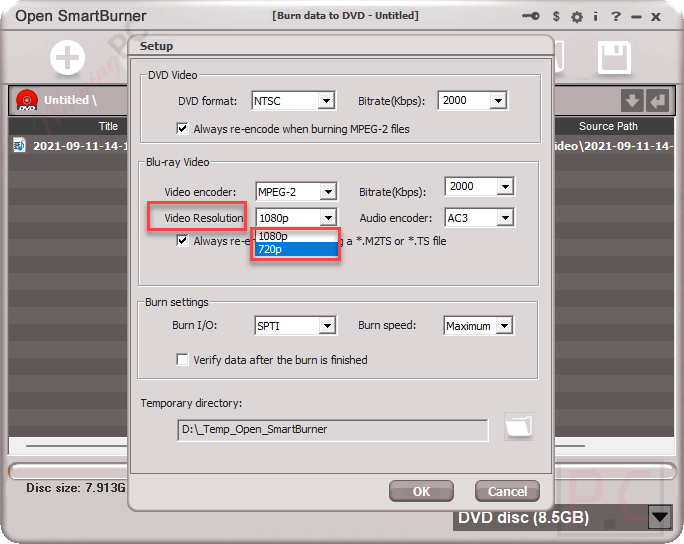Open help question mark icon

click(x=616, y=16)
